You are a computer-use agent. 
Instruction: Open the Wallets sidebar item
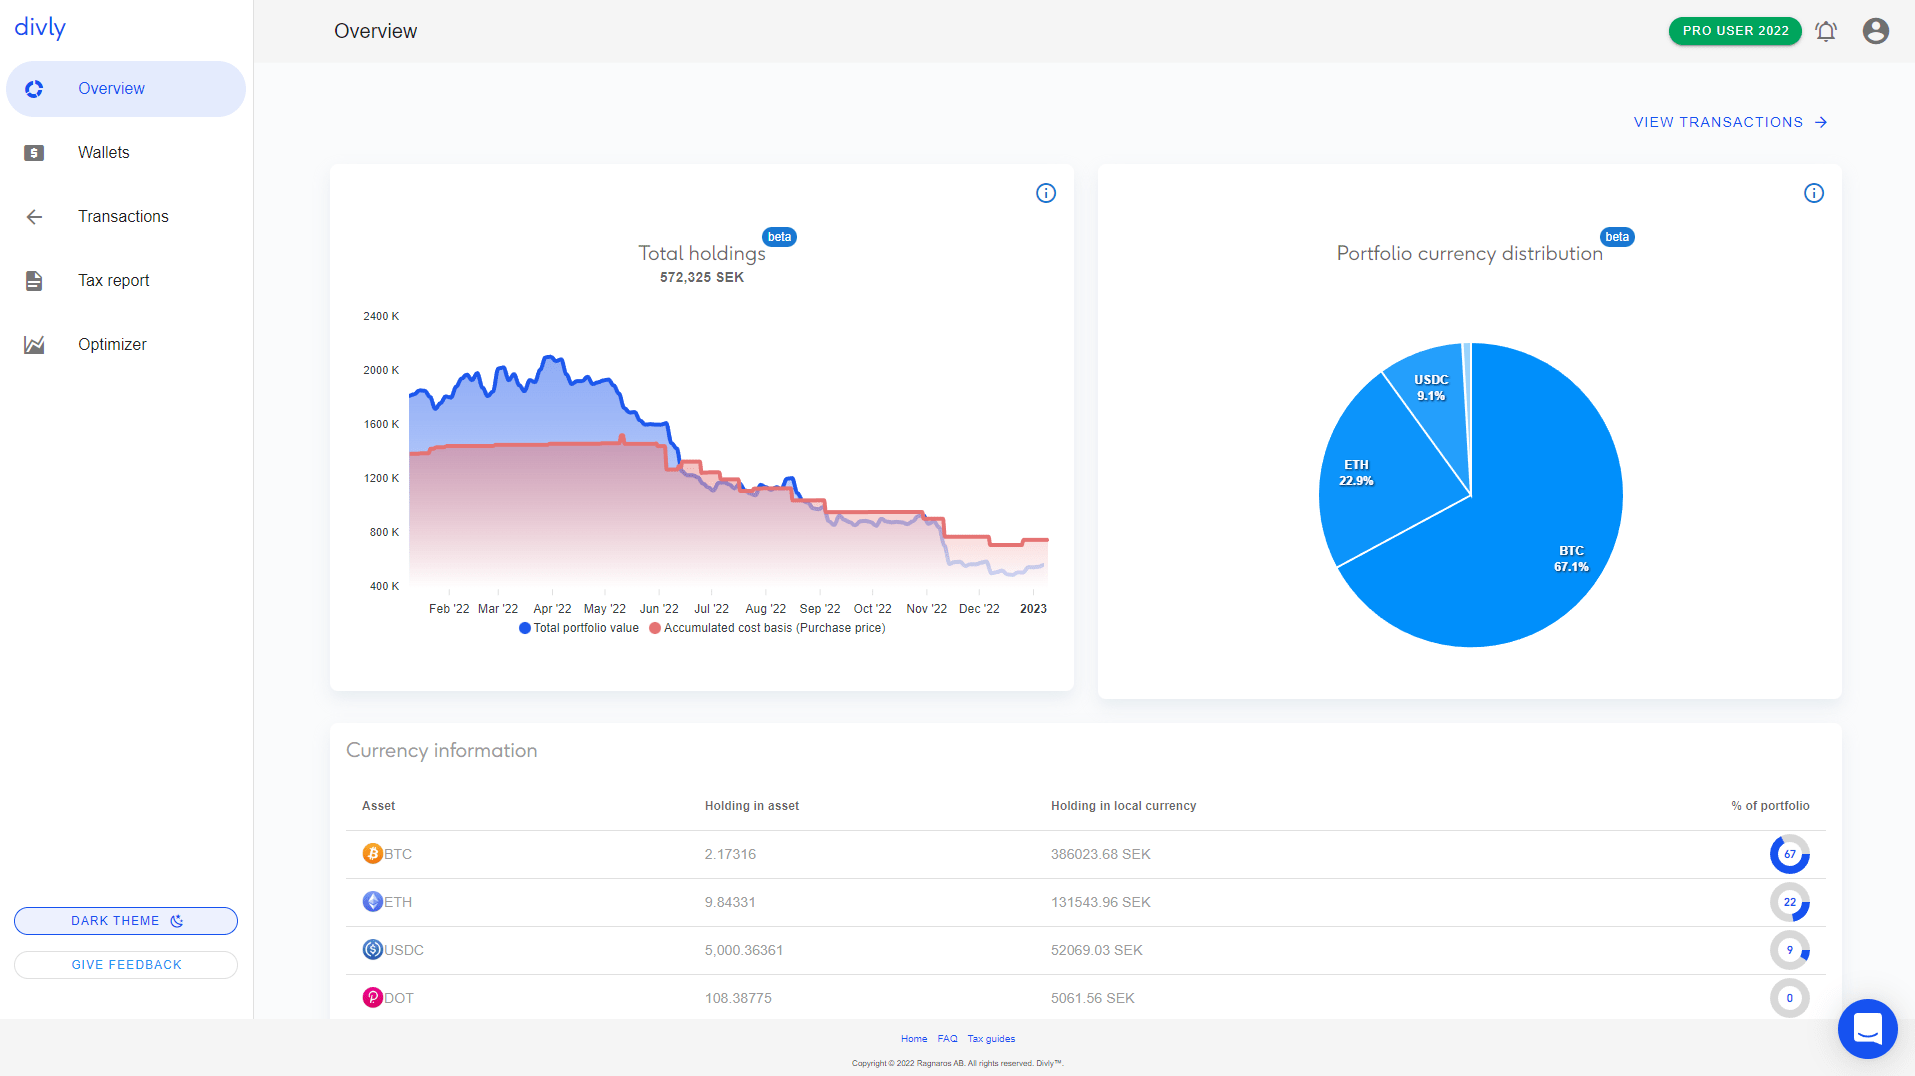click(126, 153)
